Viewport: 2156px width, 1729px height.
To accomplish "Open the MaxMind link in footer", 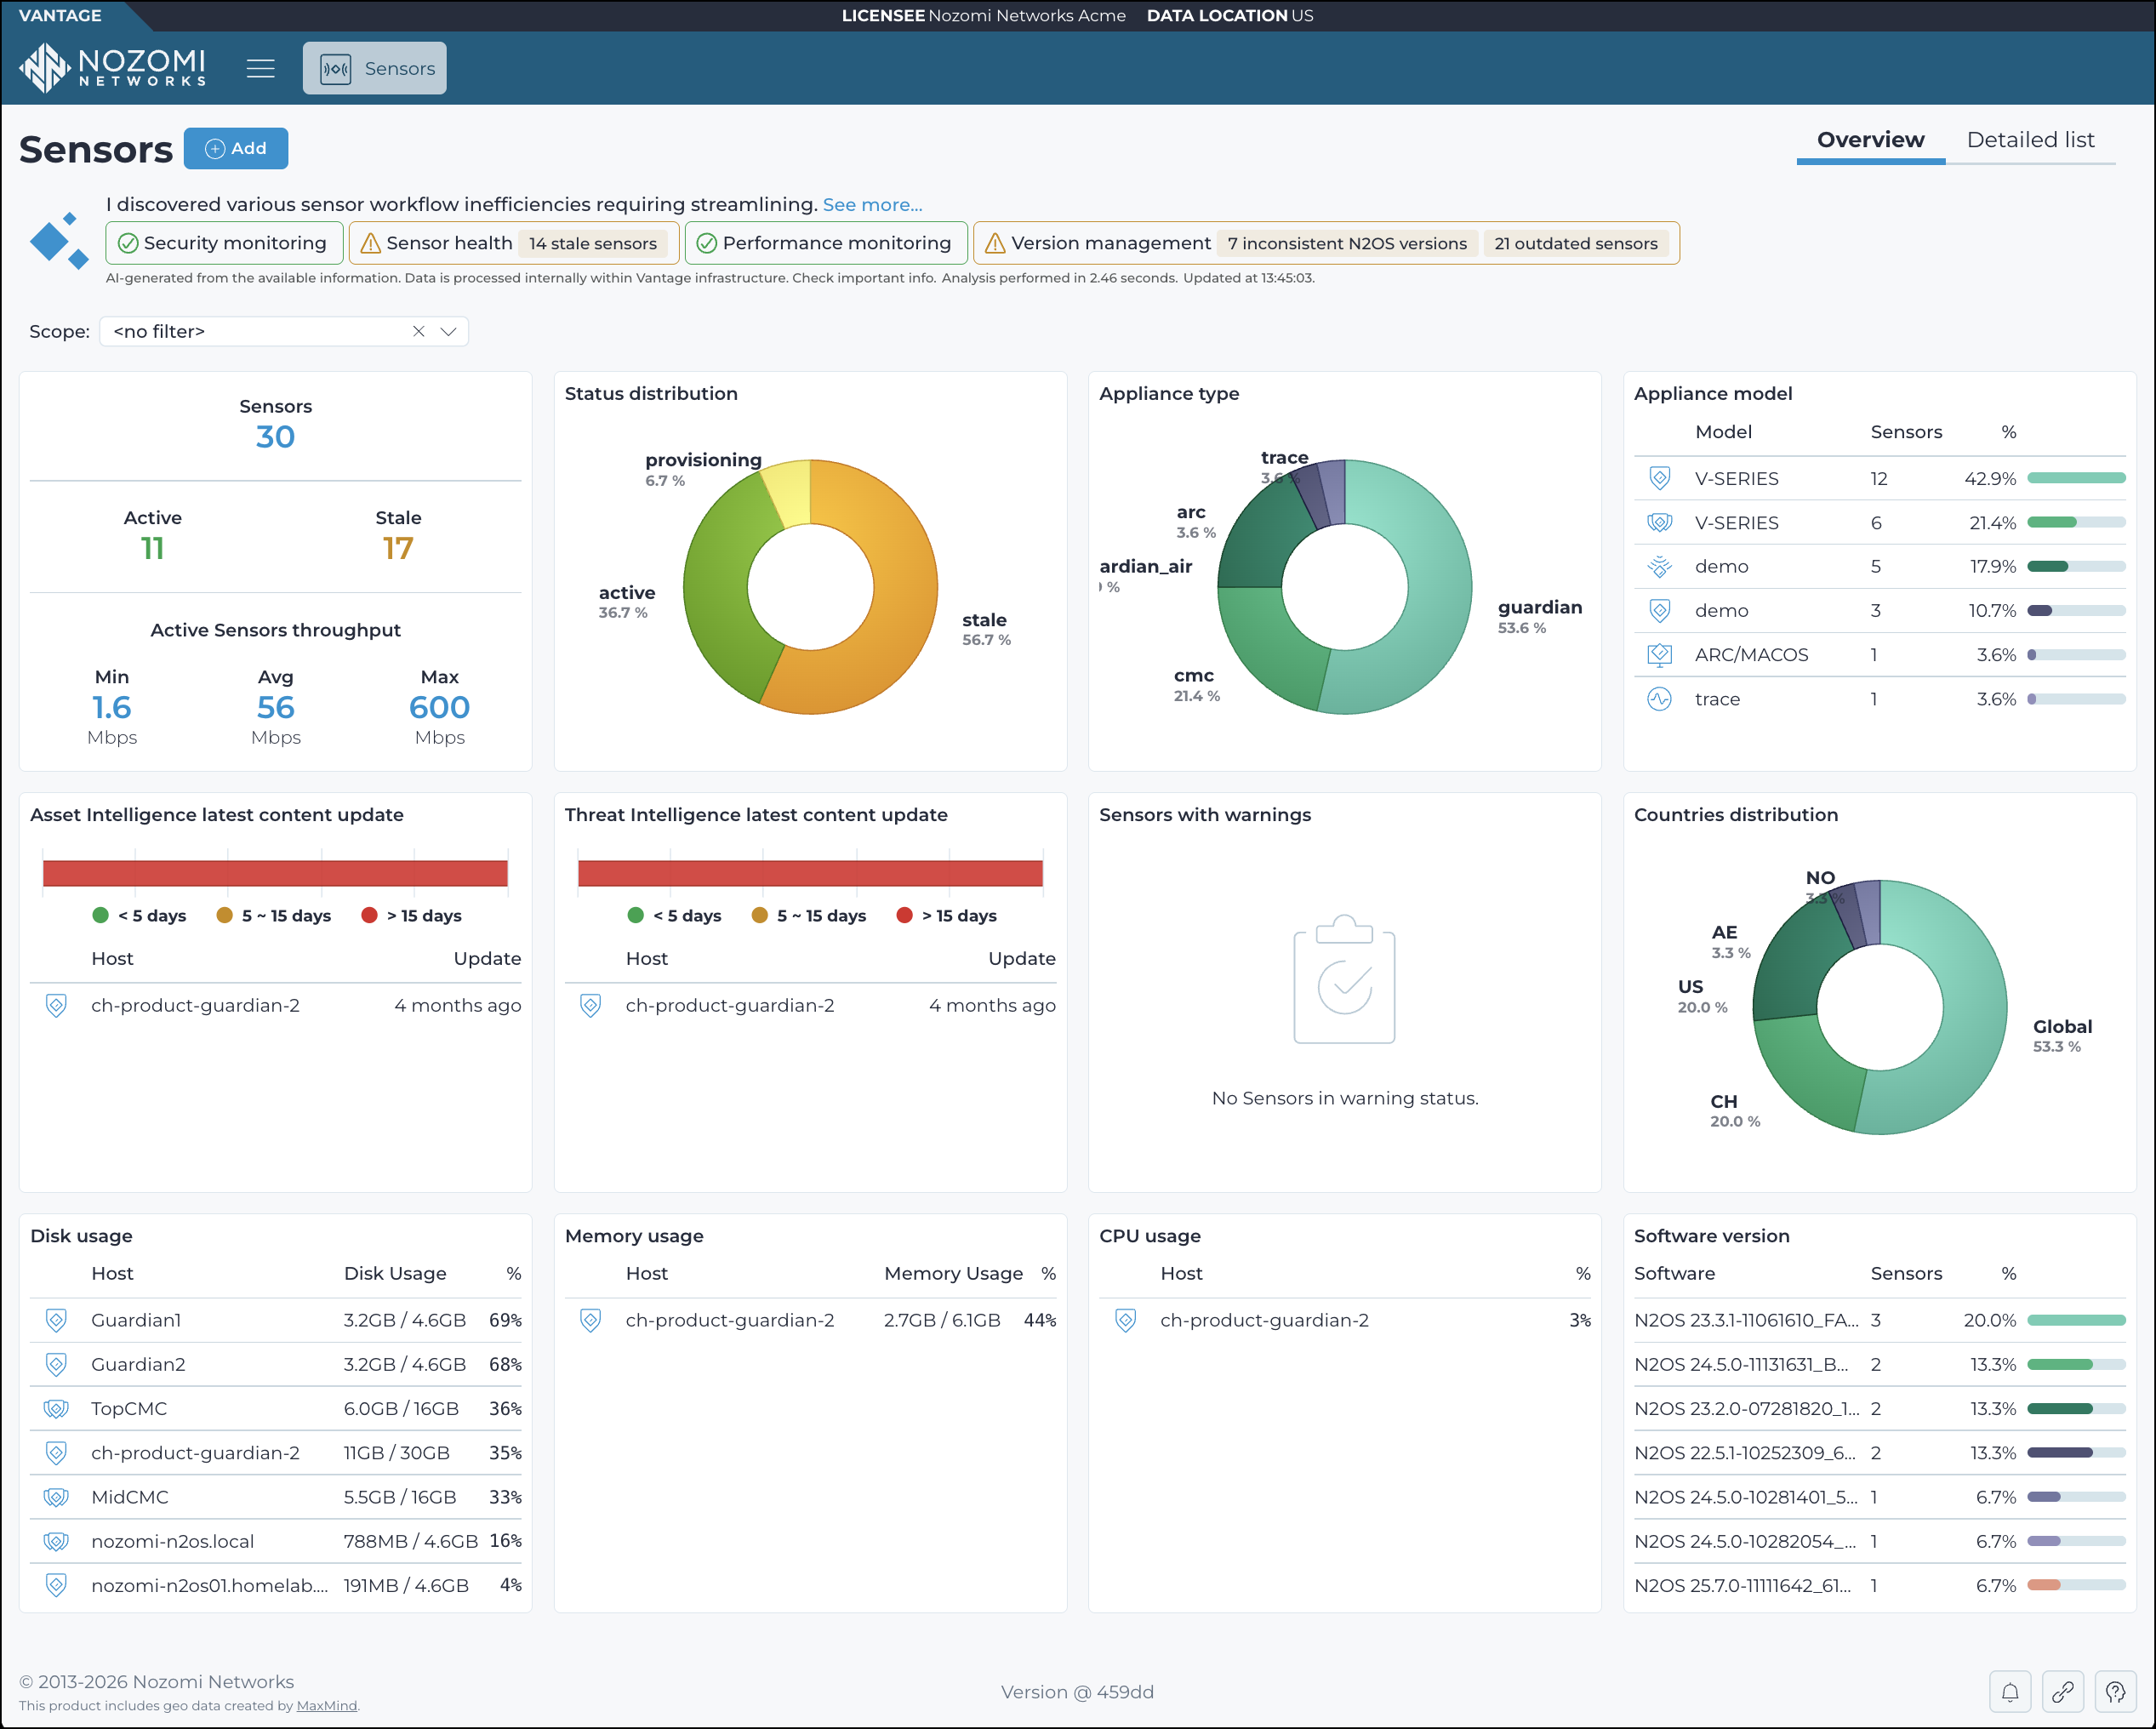I will point(326,1705).
